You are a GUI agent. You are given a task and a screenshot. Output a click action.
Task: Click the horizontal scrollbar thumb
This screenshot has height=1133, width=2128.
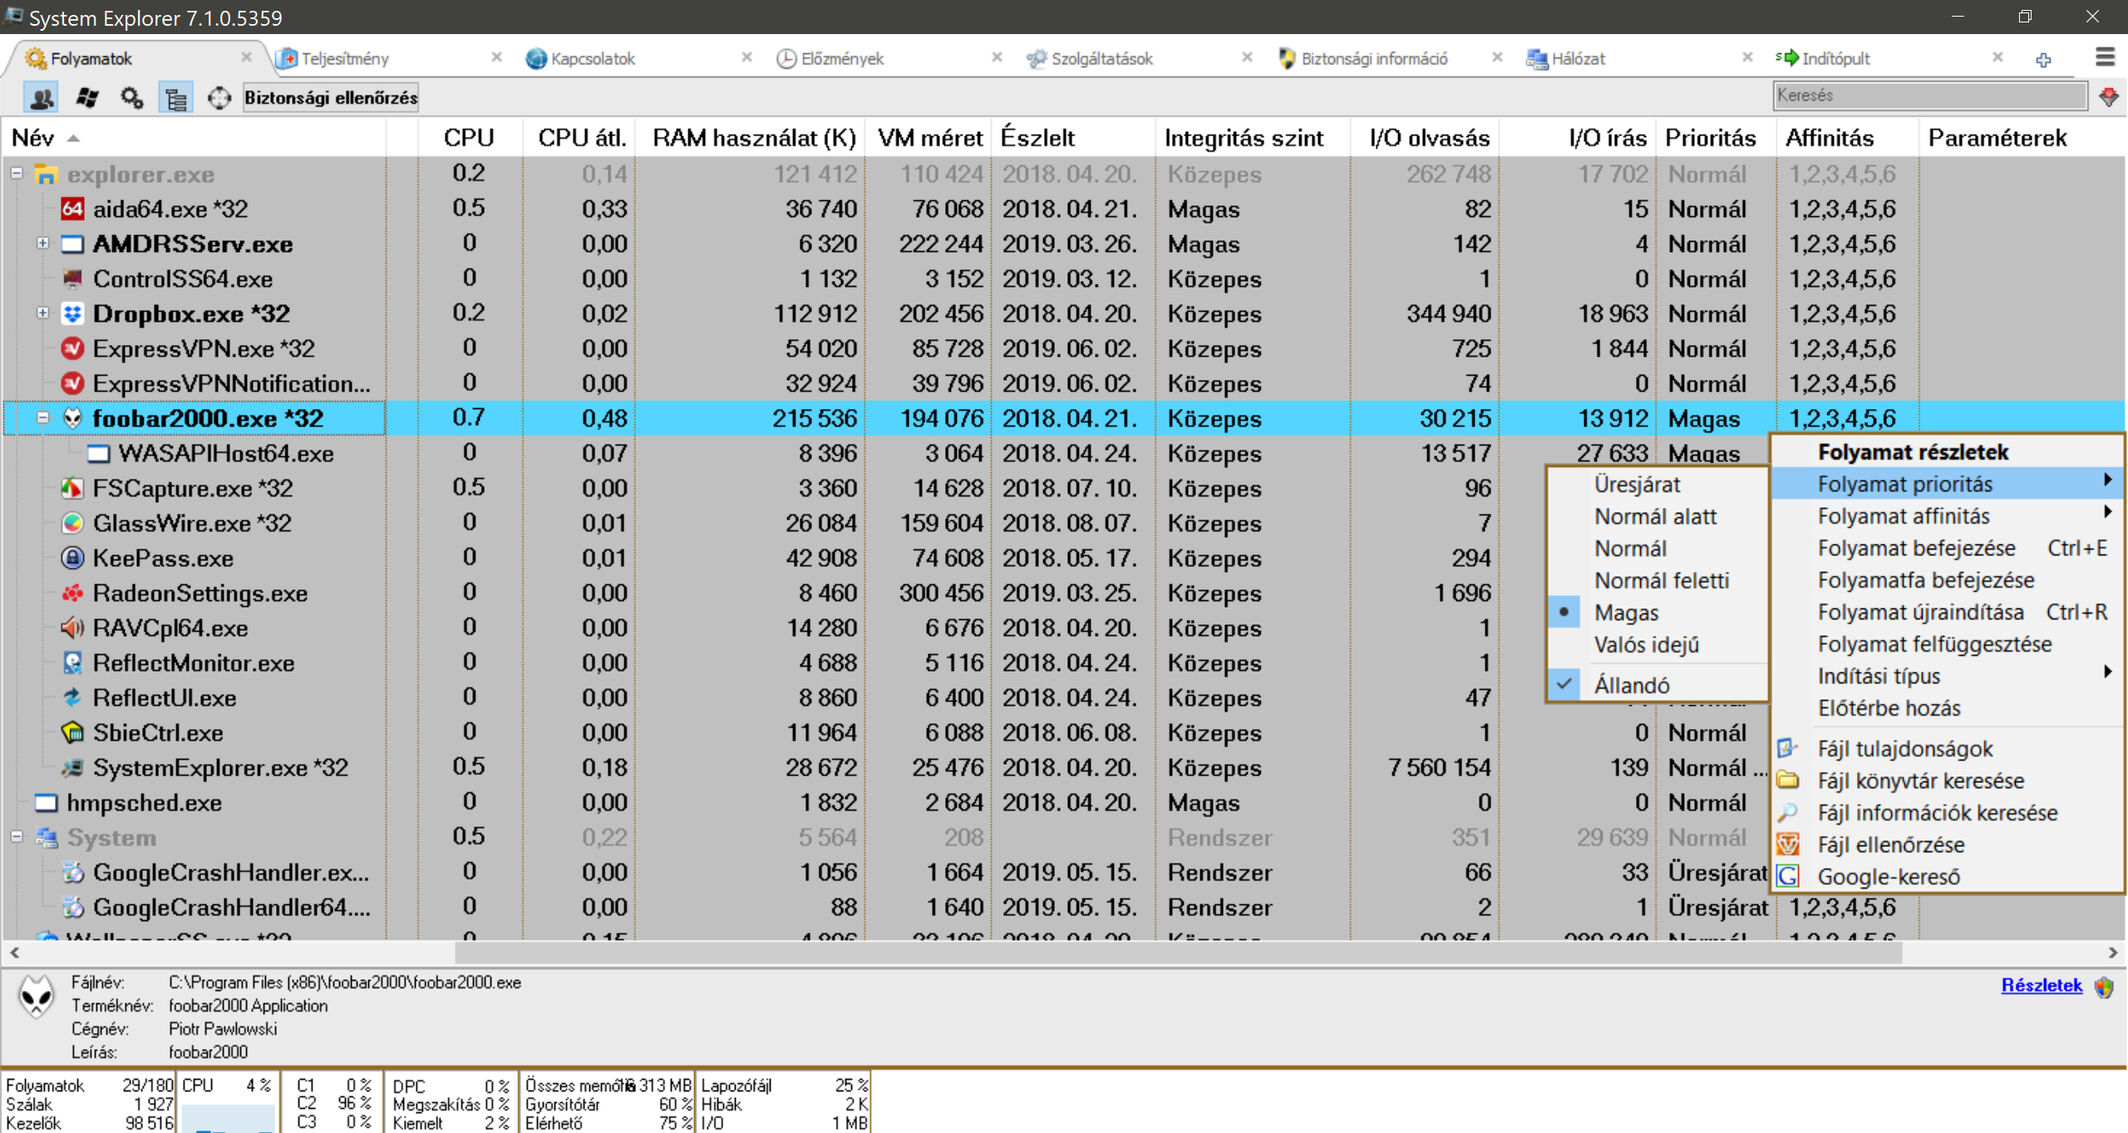(1178, 953)
